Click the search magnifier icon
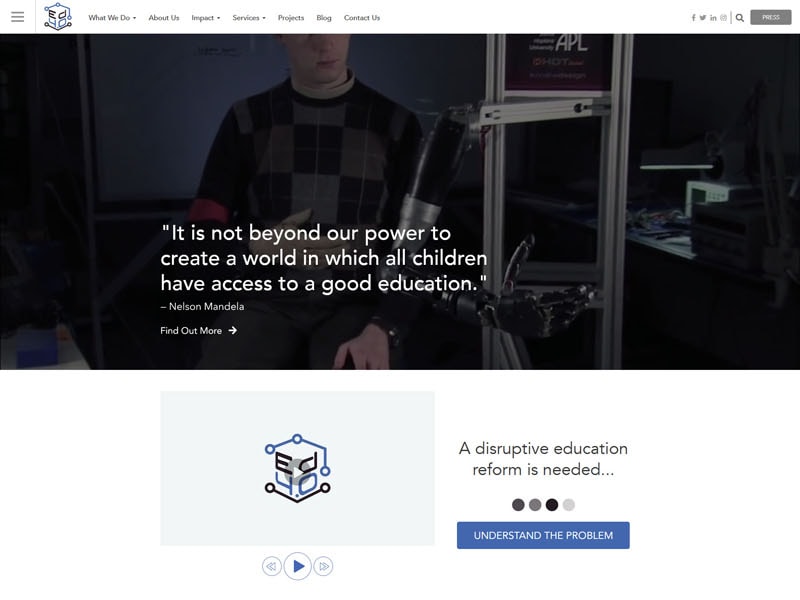Viewport: 800px width, 600px height. click(740, 18)
